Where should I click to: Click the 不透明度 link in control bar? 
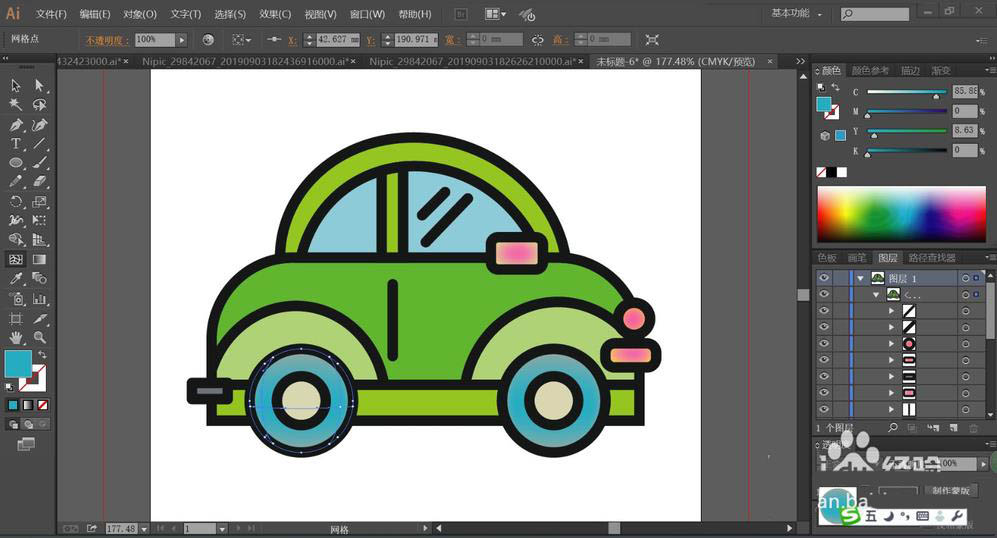point(102,40)
